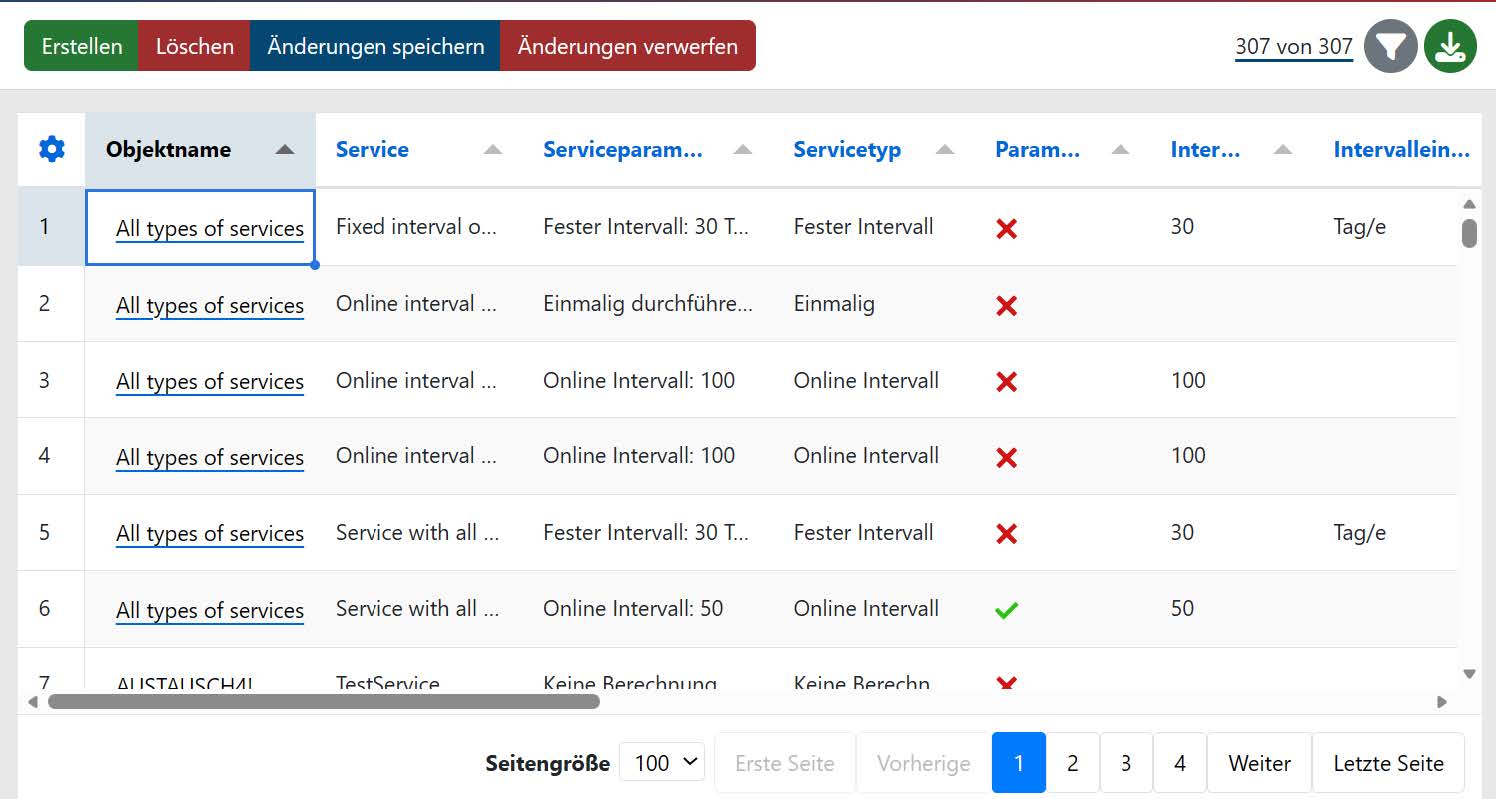Click sort arrow in Serviceparam column header
The image size is (1496, 799).
pyautogui.click(x=742, y=150)
